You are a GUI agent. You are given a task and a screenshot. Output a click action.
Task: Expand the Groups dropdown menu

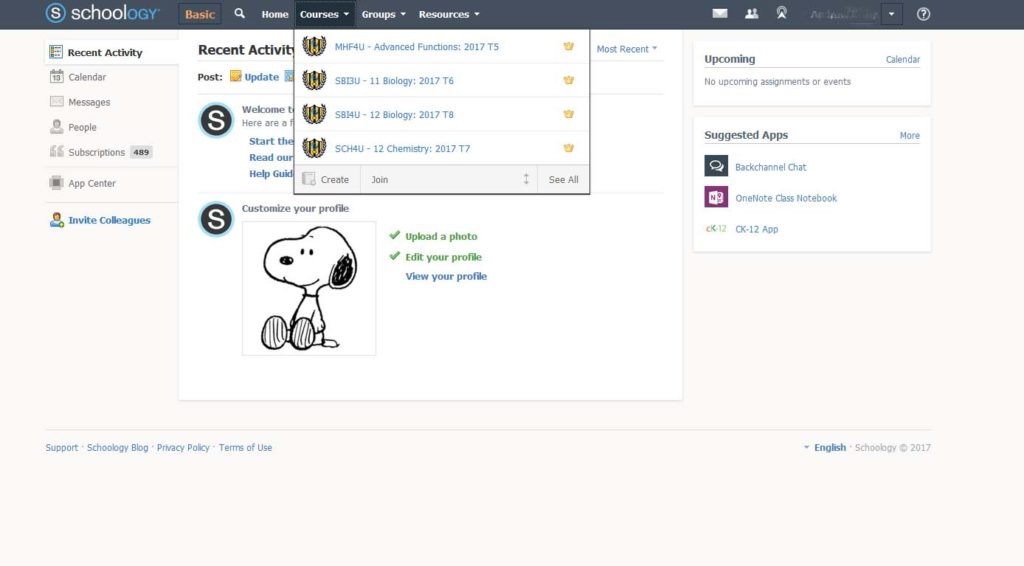click(383, 14)
